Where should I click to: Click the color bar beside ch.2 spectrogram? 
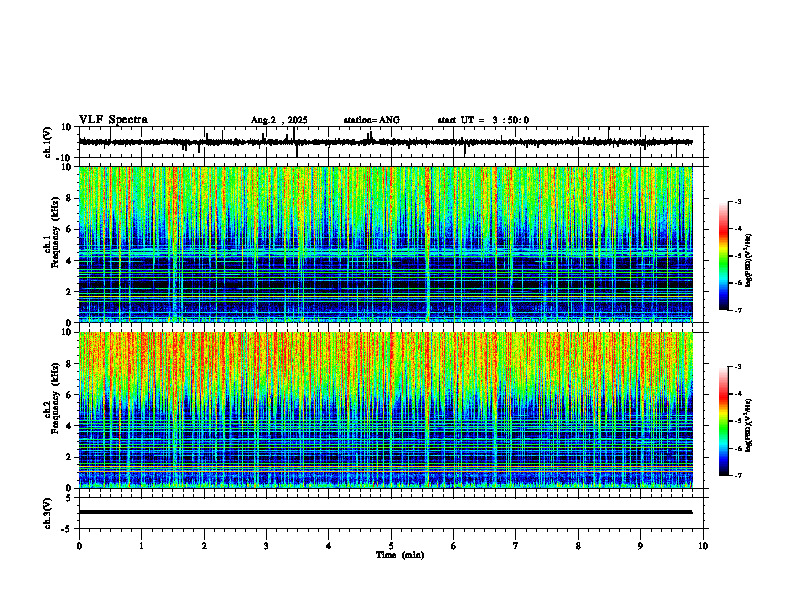point(724,421)
